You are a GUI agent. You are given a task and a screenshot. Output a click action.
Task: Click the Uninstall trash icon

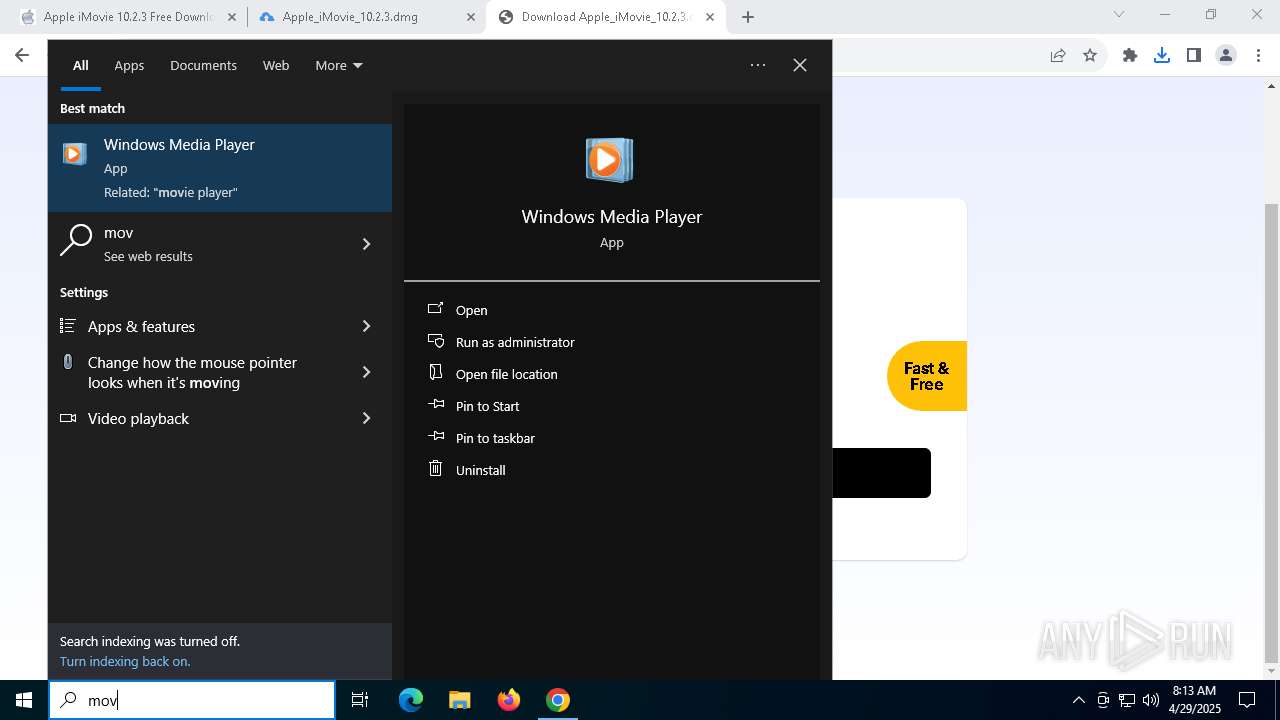(x=435, y=468)
